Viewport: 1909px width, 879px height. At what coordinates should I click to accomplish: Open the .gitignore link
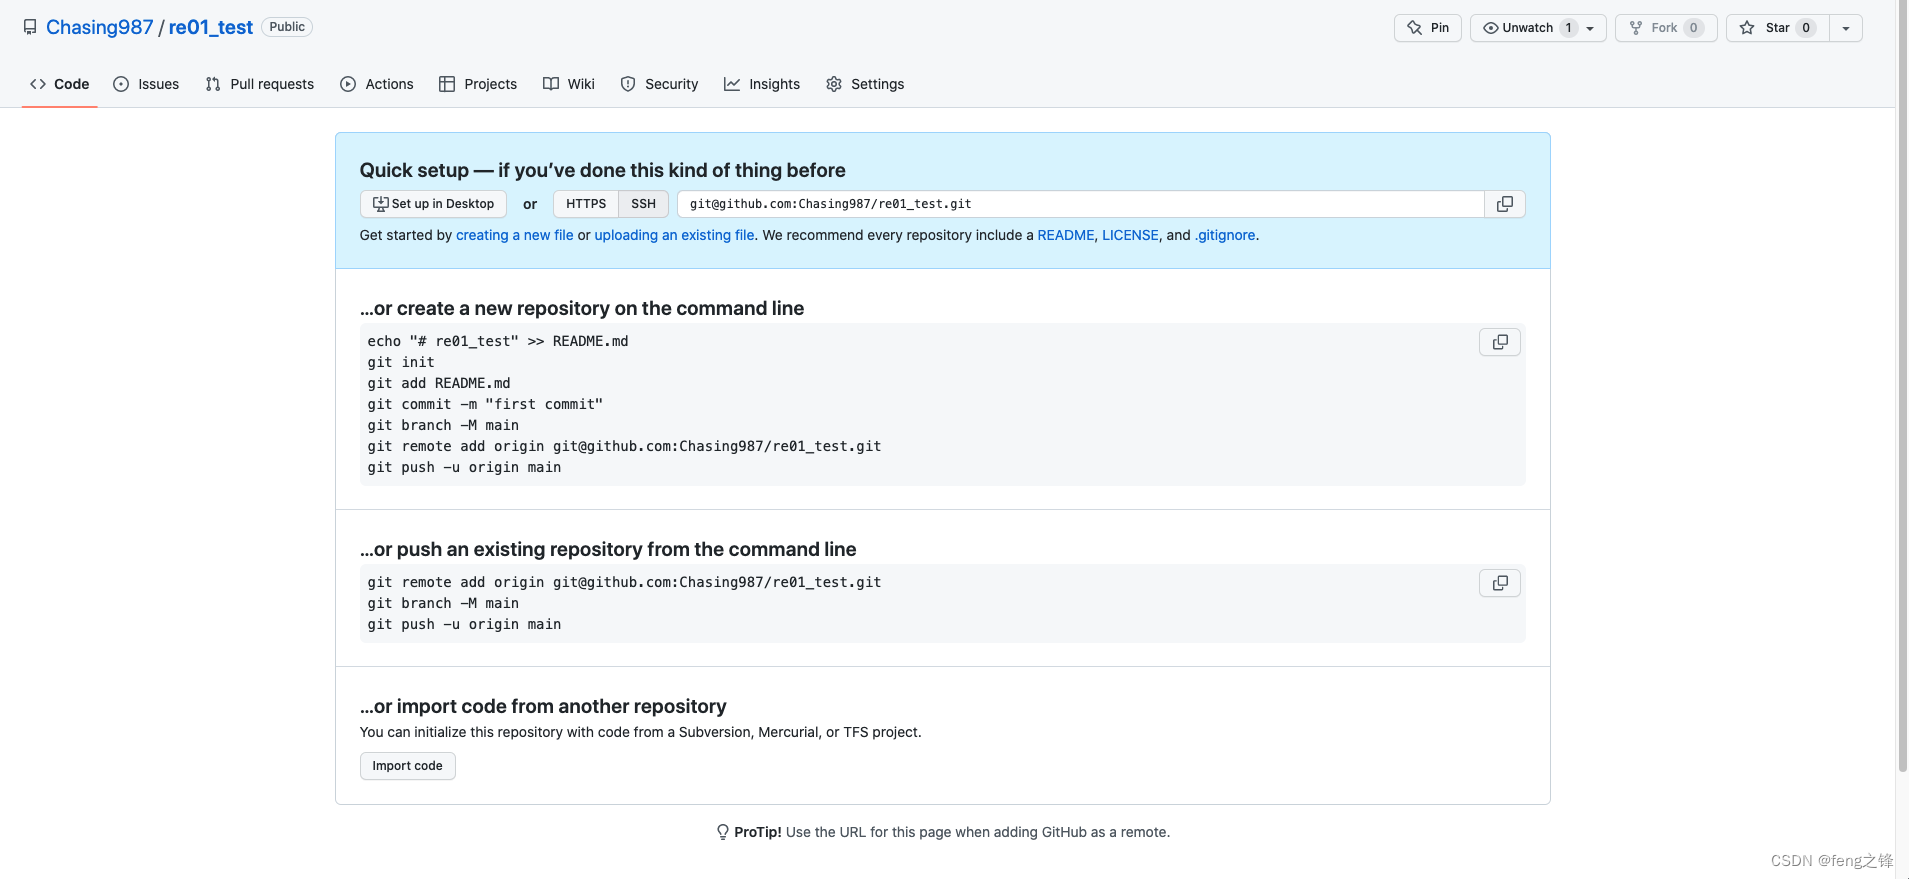coord(1225,235)
